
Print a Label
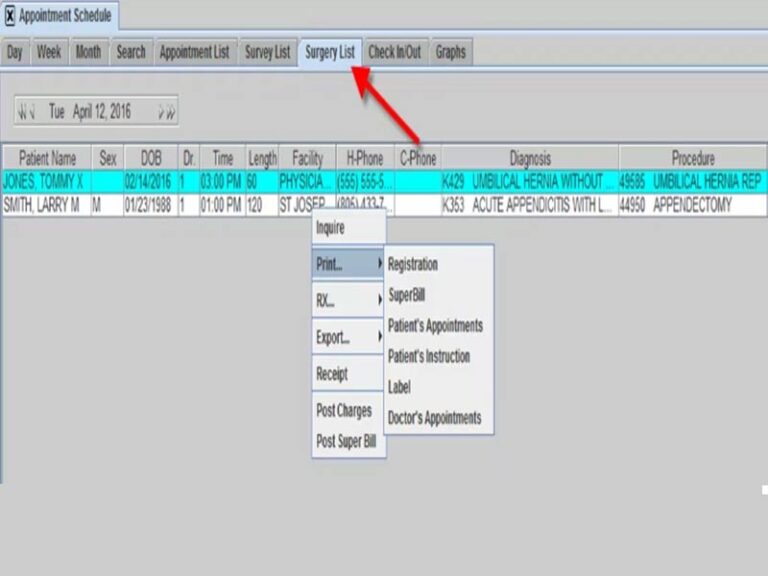pos(439,387)
